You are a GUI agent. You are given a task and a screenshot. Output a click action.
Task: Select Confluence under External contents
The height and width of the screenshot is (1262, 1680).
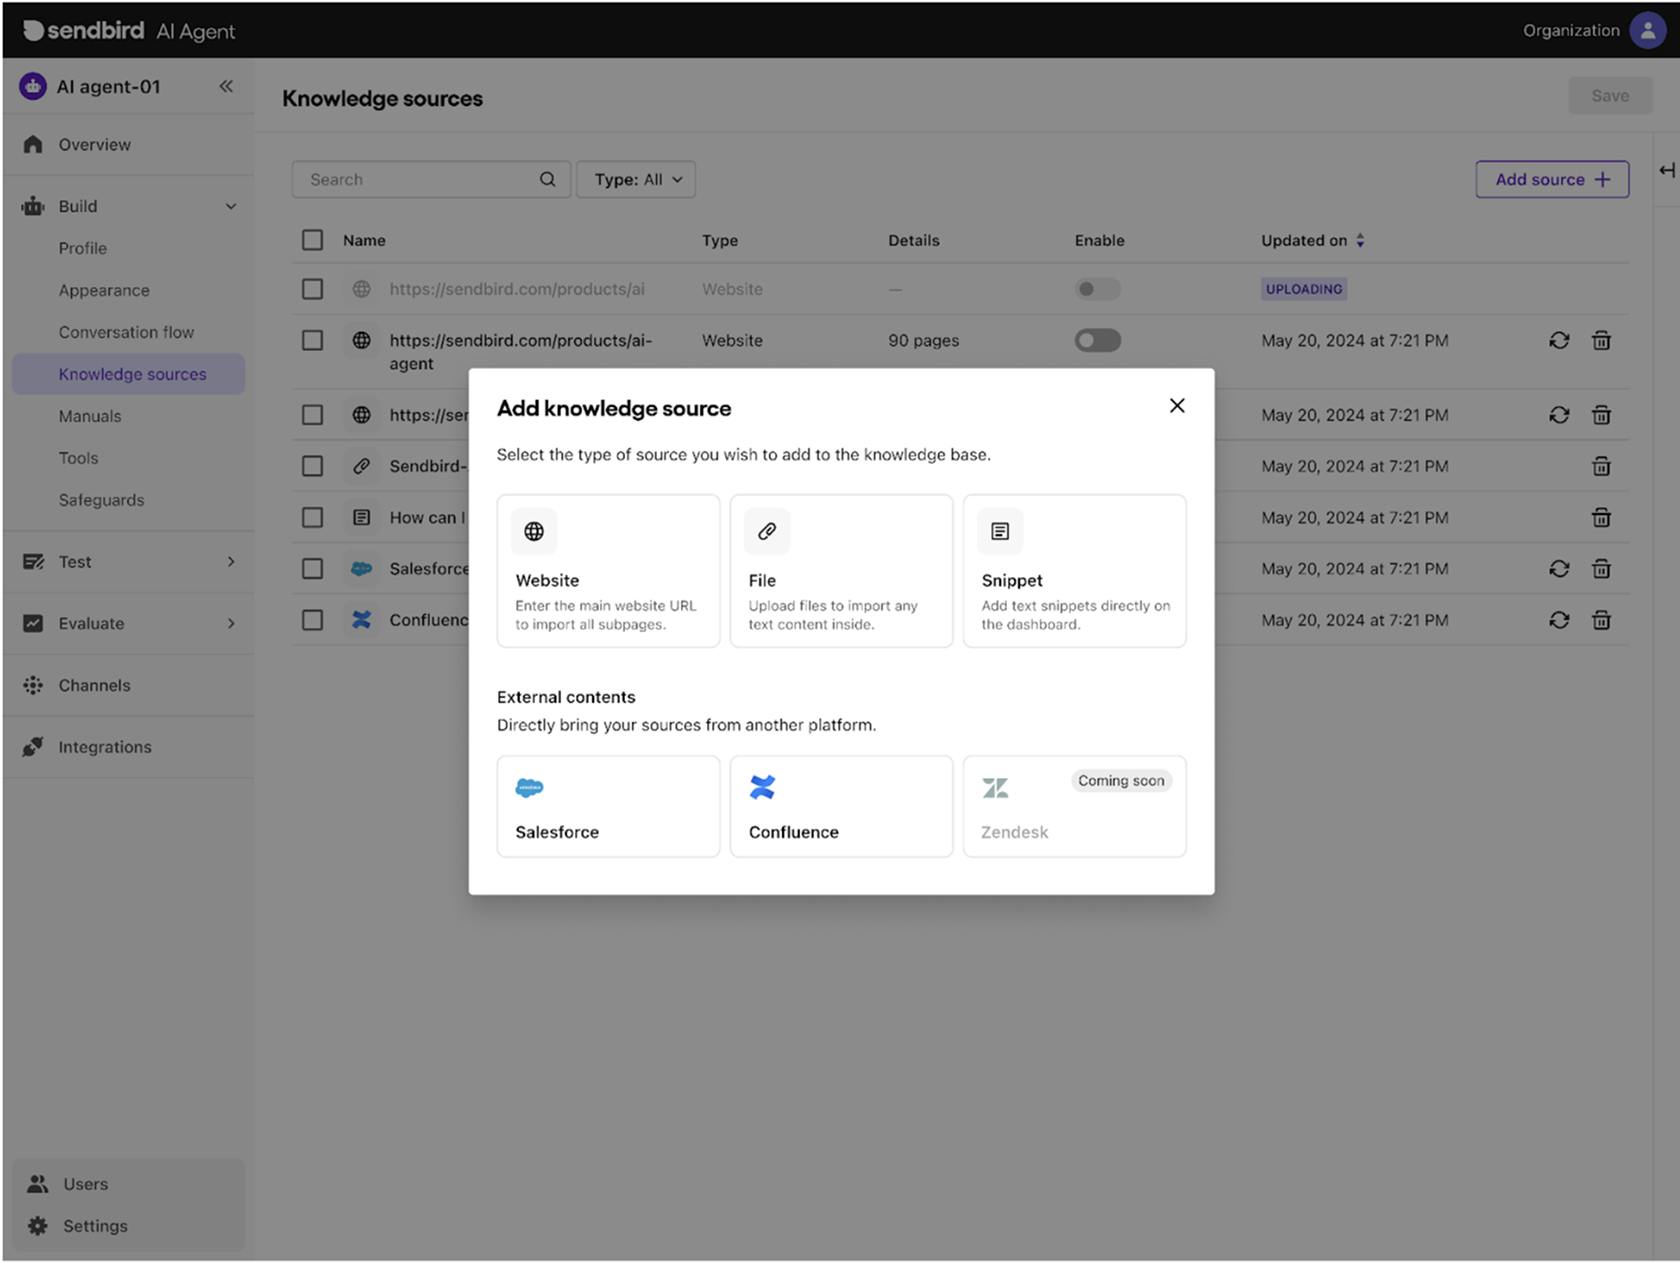click(840, 806)
